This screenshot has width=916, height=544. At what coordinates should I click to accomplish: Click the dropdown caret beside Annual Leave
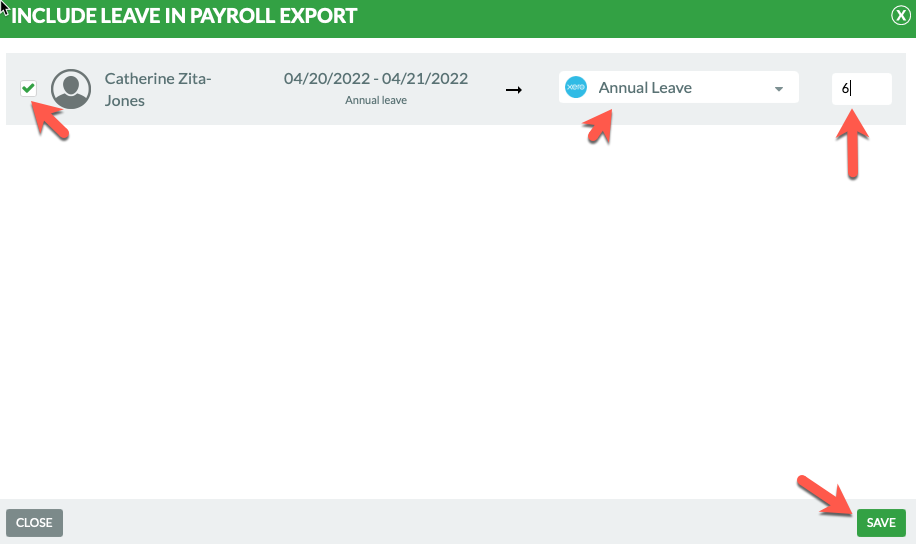tap(778, 89)
